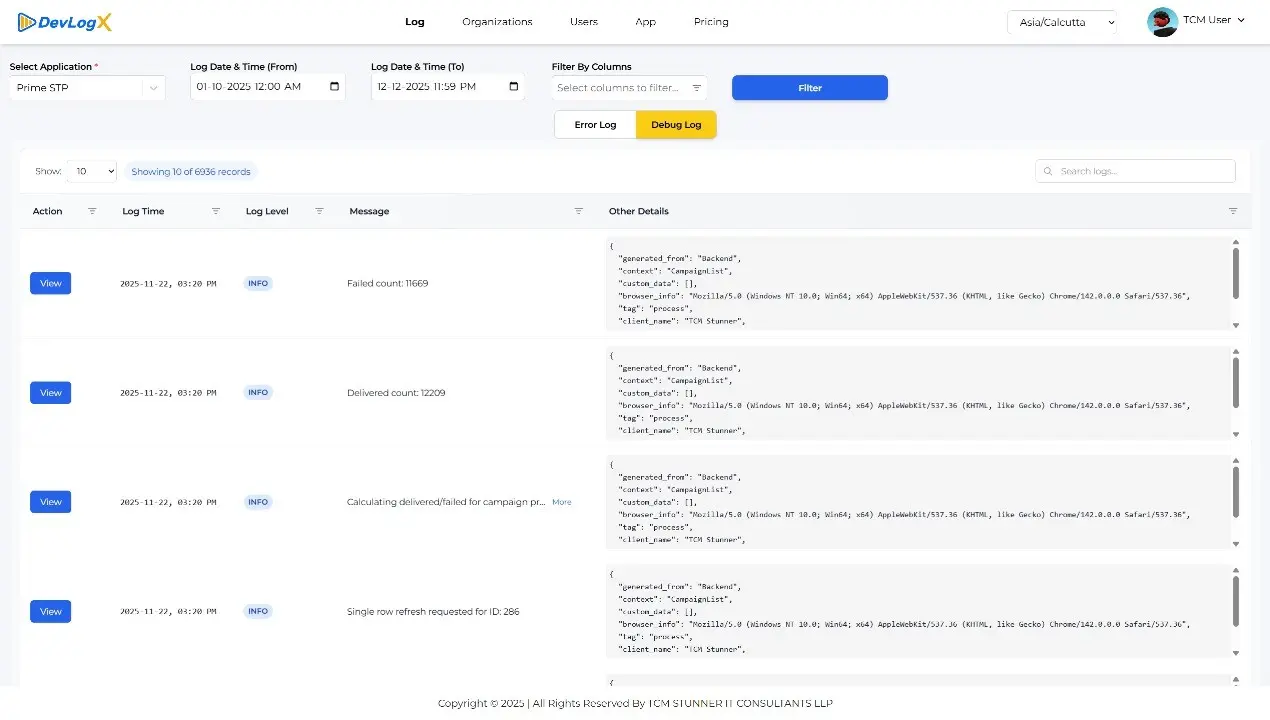Click the Log Date & Time (From) field
Image resolution: width=1270 pixels, height=720 pixels.
(268, 87)
